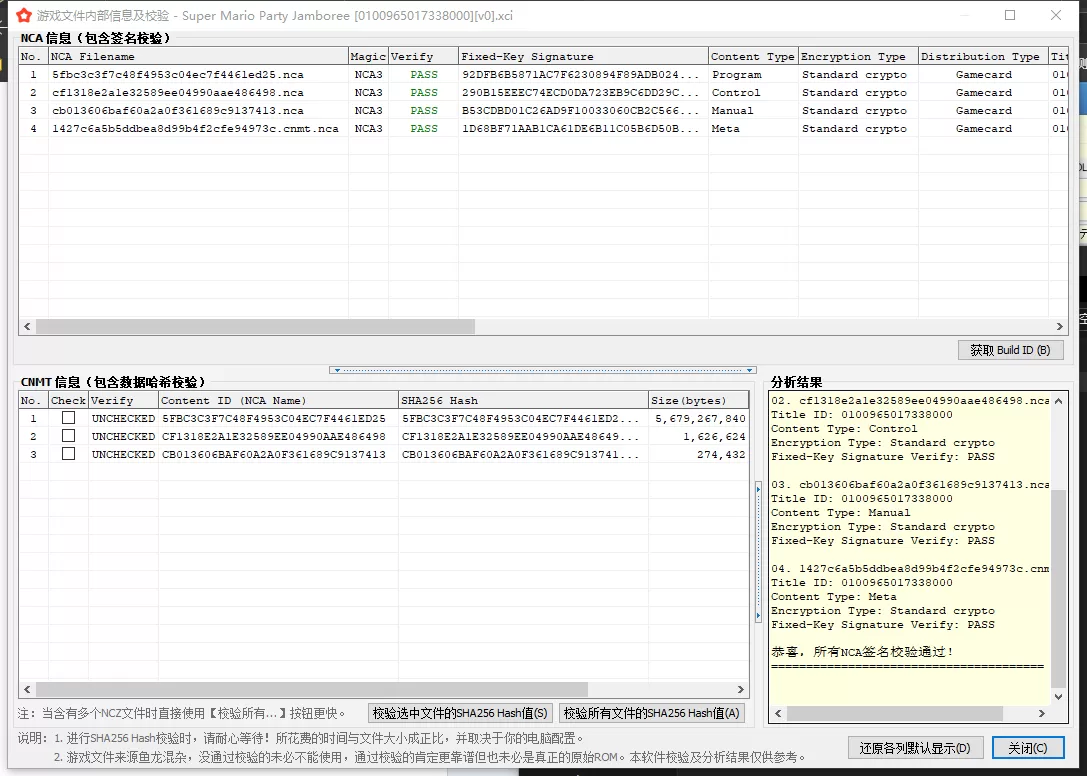Click the NCA table horizontal scrollbar thumb

(x=255, y=326)
